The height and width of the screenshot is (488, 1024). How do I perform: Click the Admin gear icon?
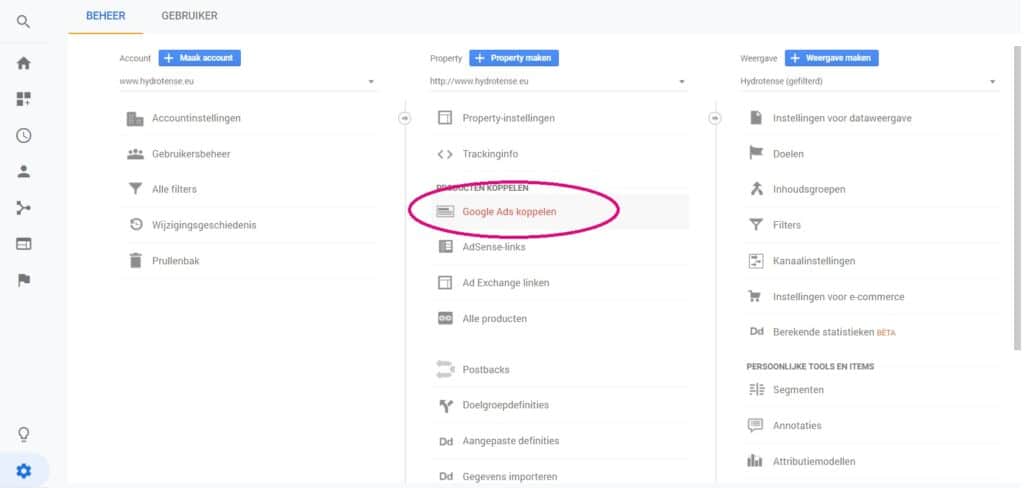pyautogui.click(x=23, y=471)
